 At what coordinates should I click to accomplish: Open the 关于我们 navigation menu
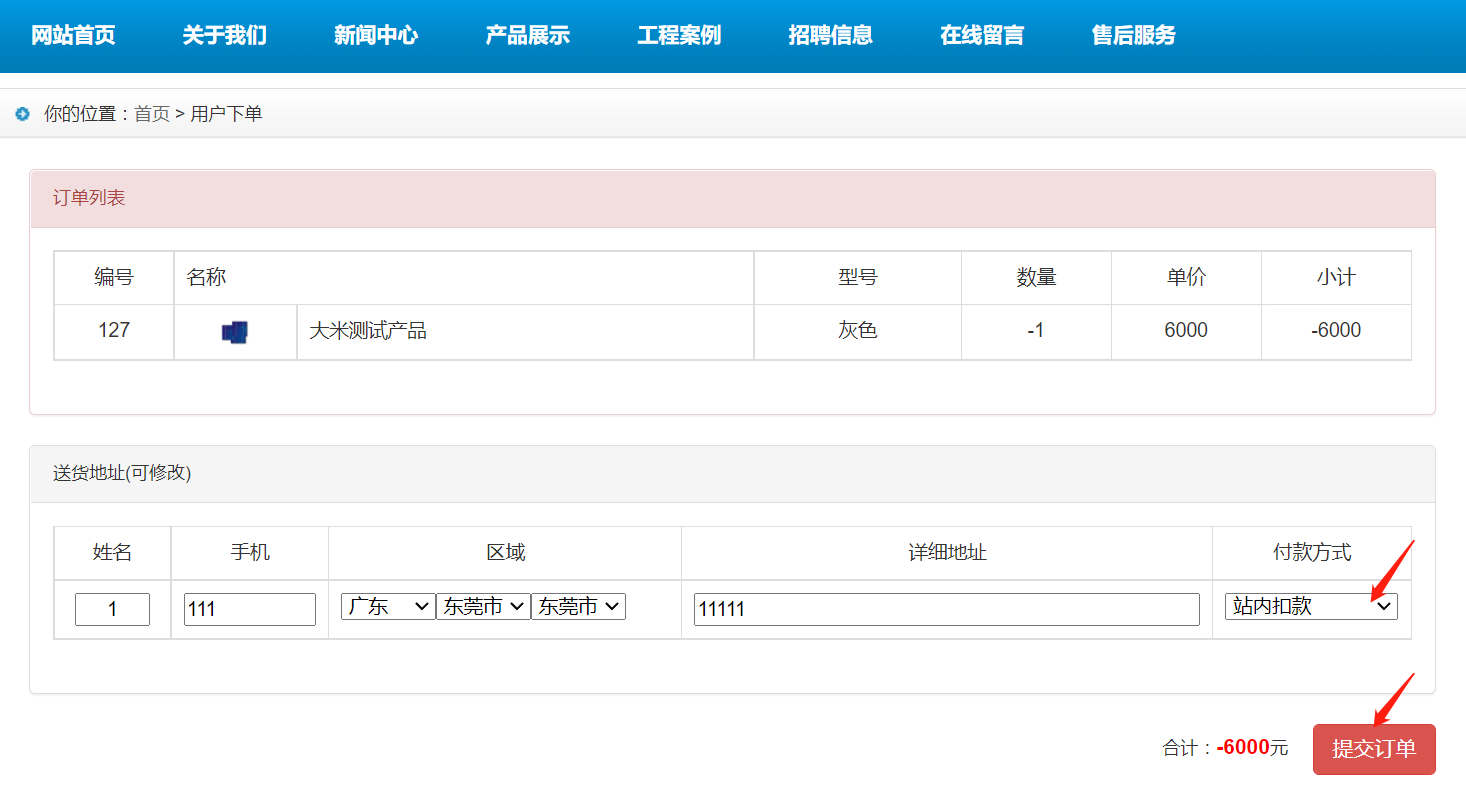(224, 35)
